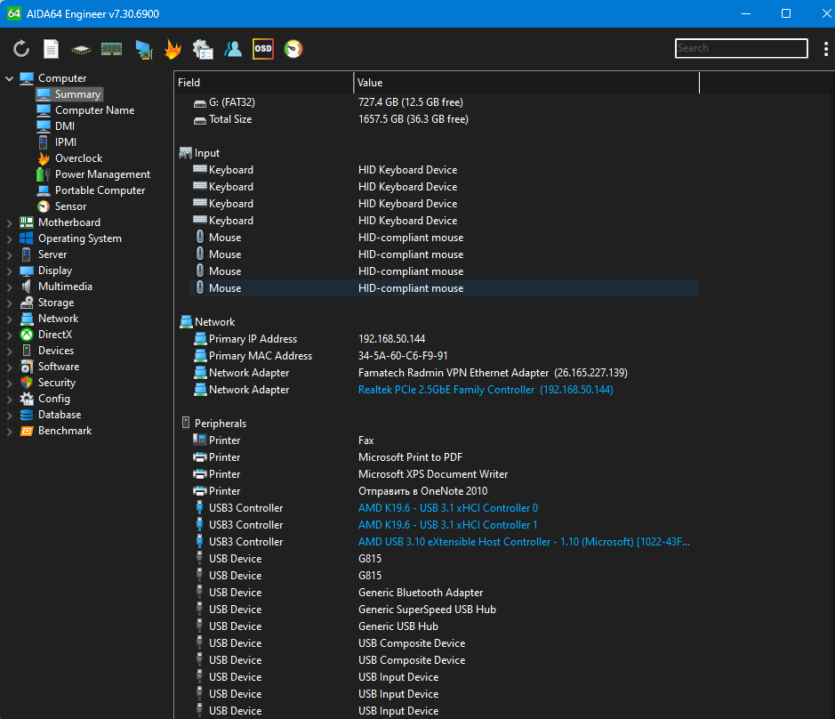Click the Devices tree icon
Viewport: 835px width, 719px height.
(27, 350)
